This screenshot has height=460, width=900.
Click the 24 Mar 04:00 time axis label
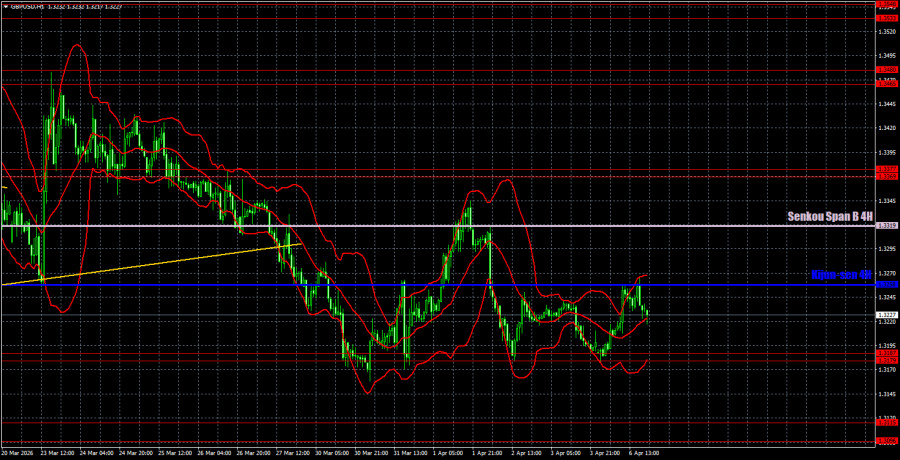coord(98,453)
